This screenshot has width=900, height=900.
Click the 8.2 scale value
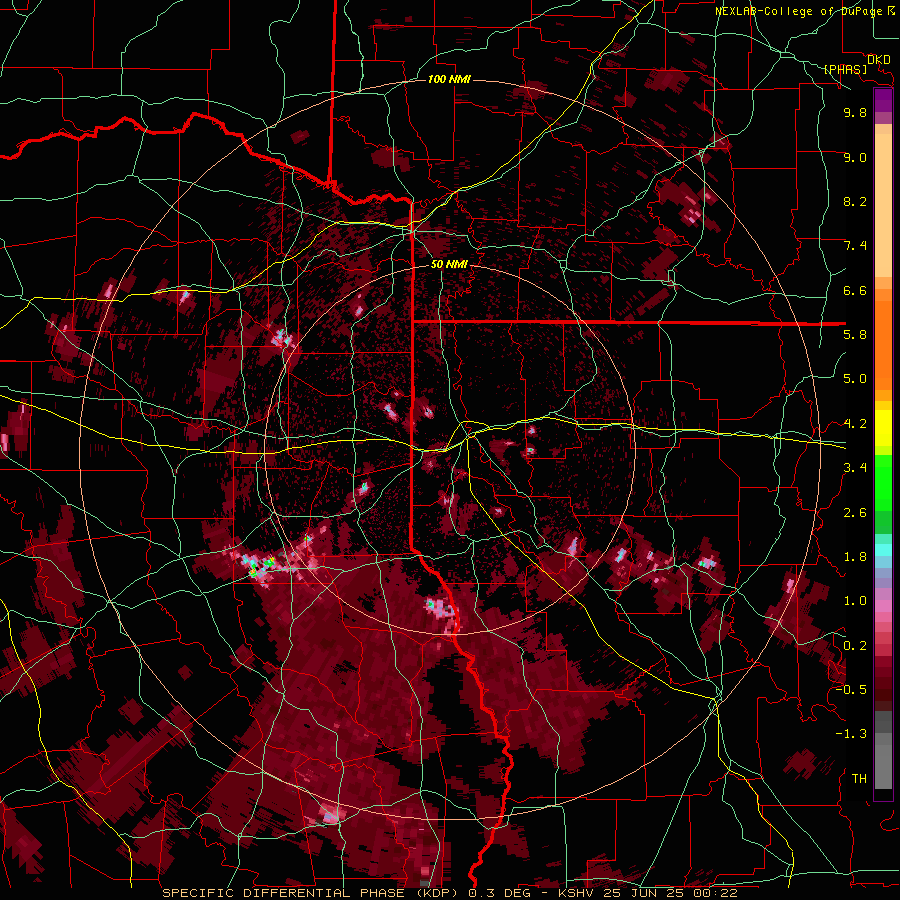(855, 201)
